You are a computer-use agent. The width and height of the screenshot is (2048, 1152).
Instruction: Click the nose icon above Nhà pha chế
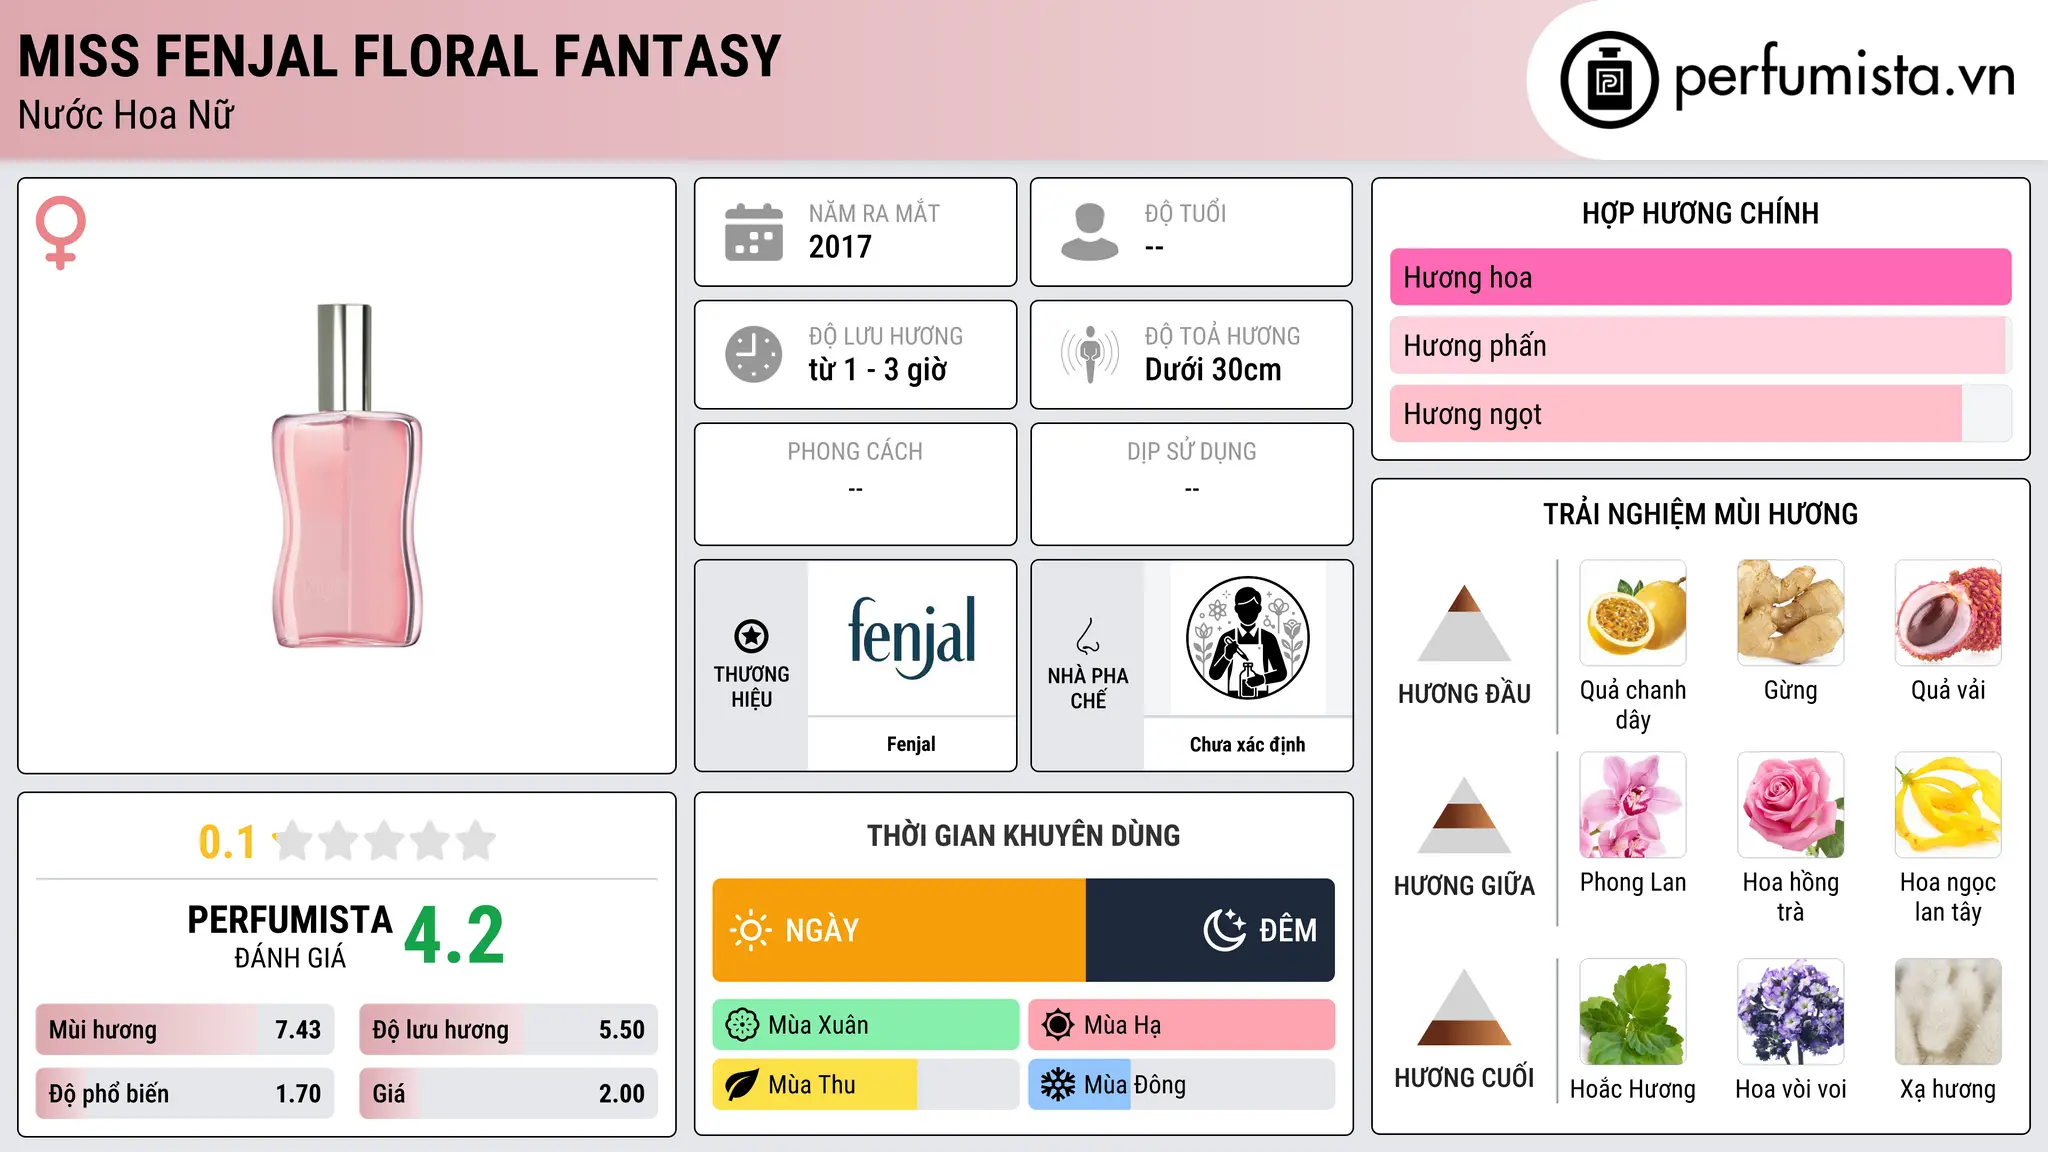[1088, 636]
